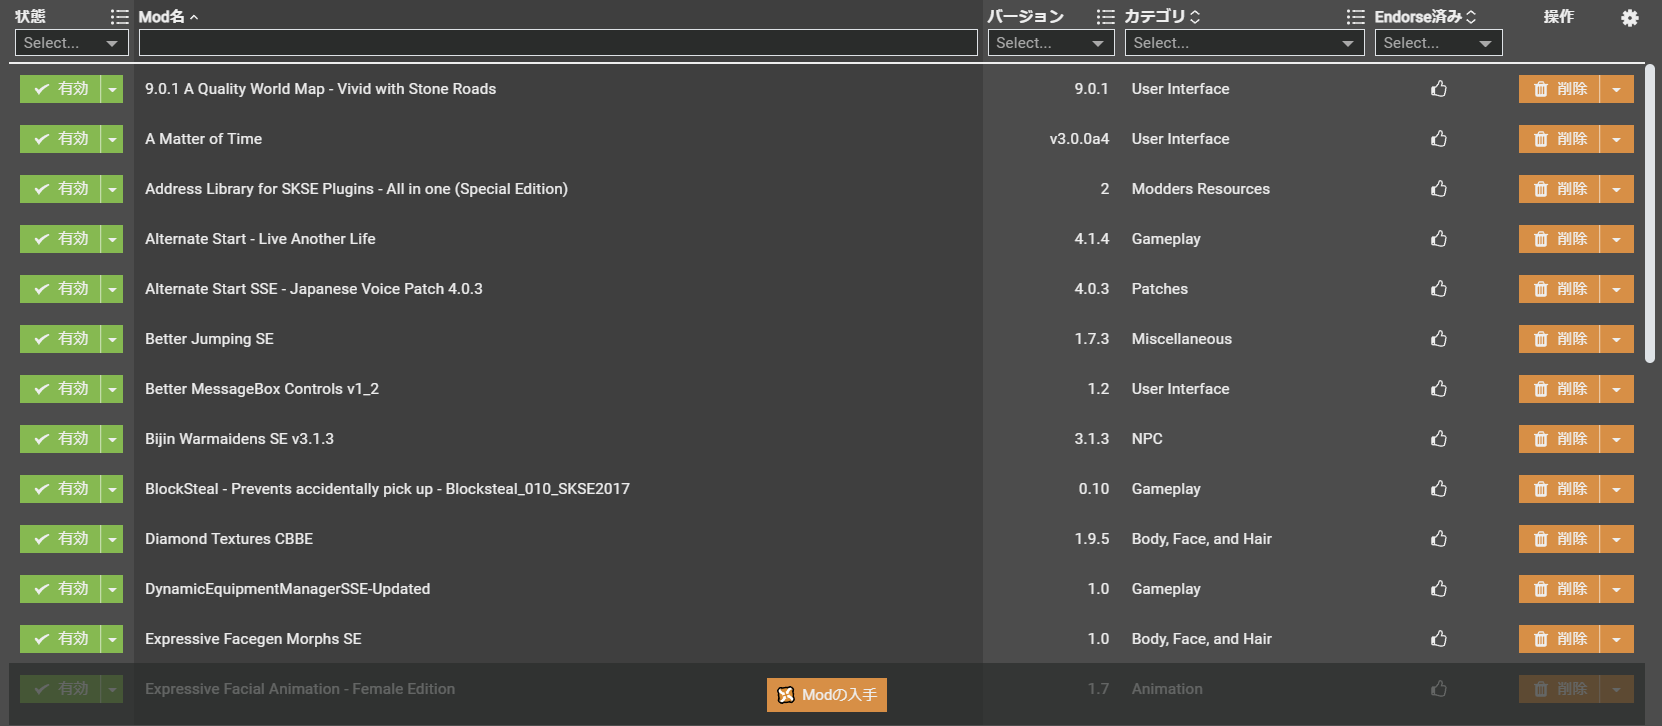Click 'Modders Resources' category cell

point(1201,189)
